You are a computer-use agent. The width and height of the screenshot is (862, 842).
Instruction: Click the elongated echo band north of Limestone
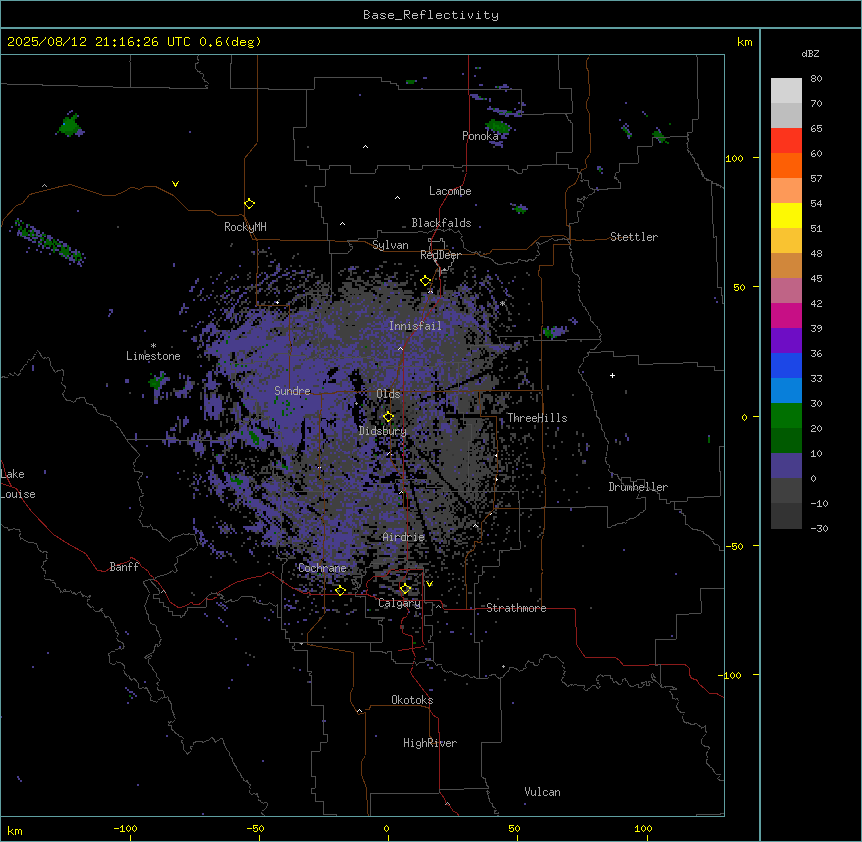[49, 242]
